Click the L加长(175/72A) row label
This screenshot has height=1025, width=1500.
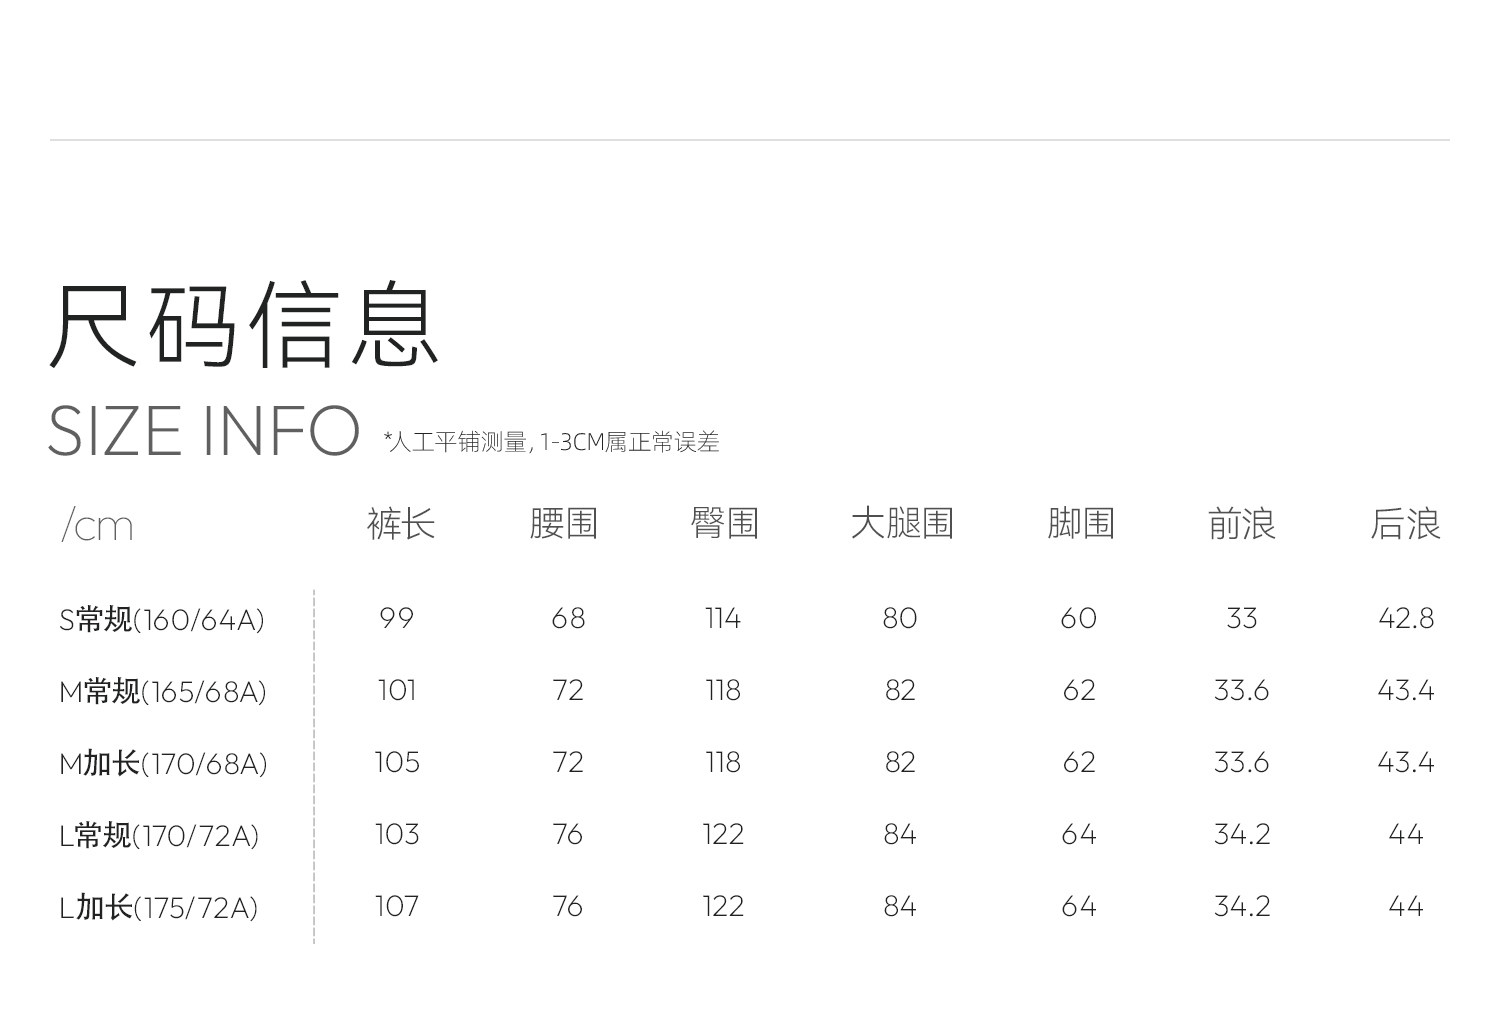158,908
